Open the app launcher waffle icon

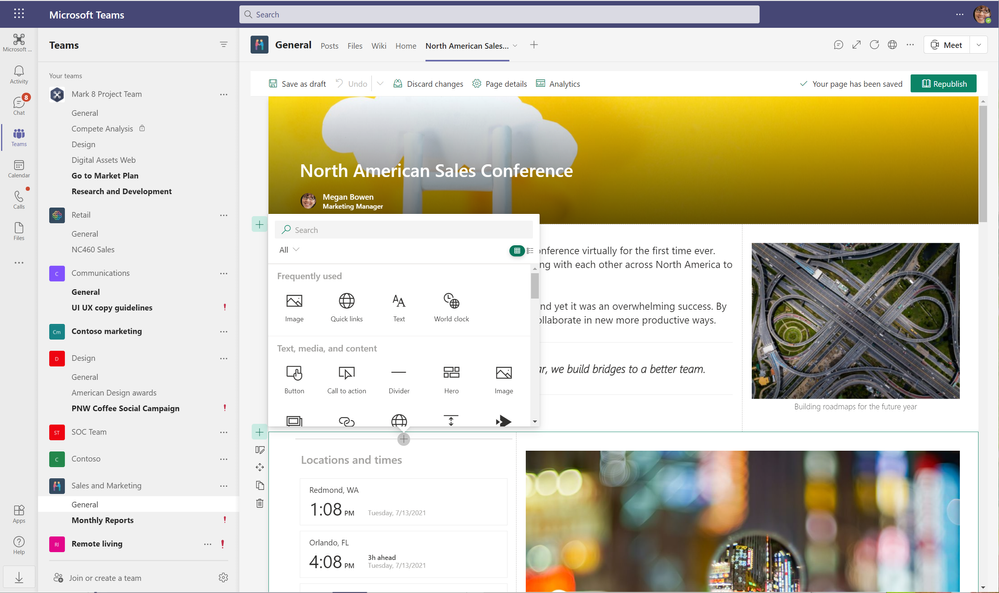19,13
